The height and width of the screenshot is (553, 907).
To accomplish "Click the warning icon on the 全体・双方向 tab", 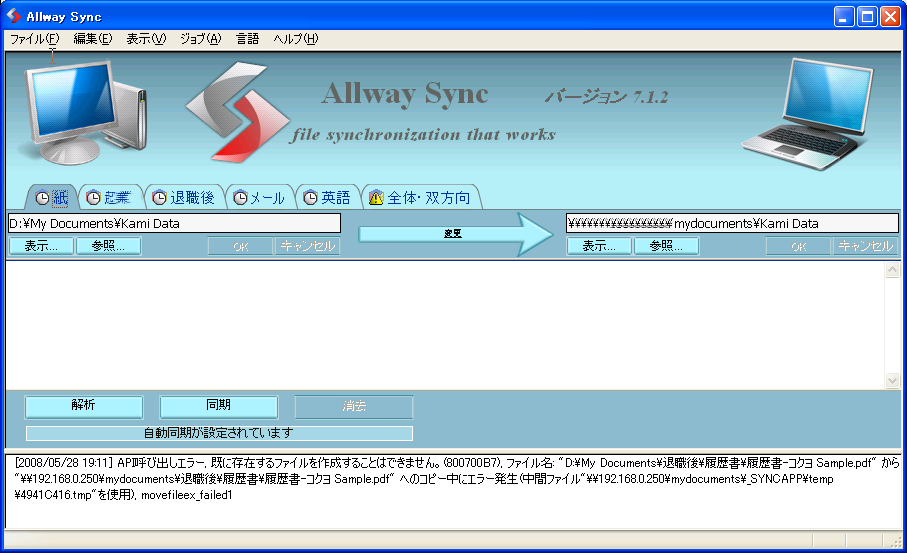I will pos(376,198).
